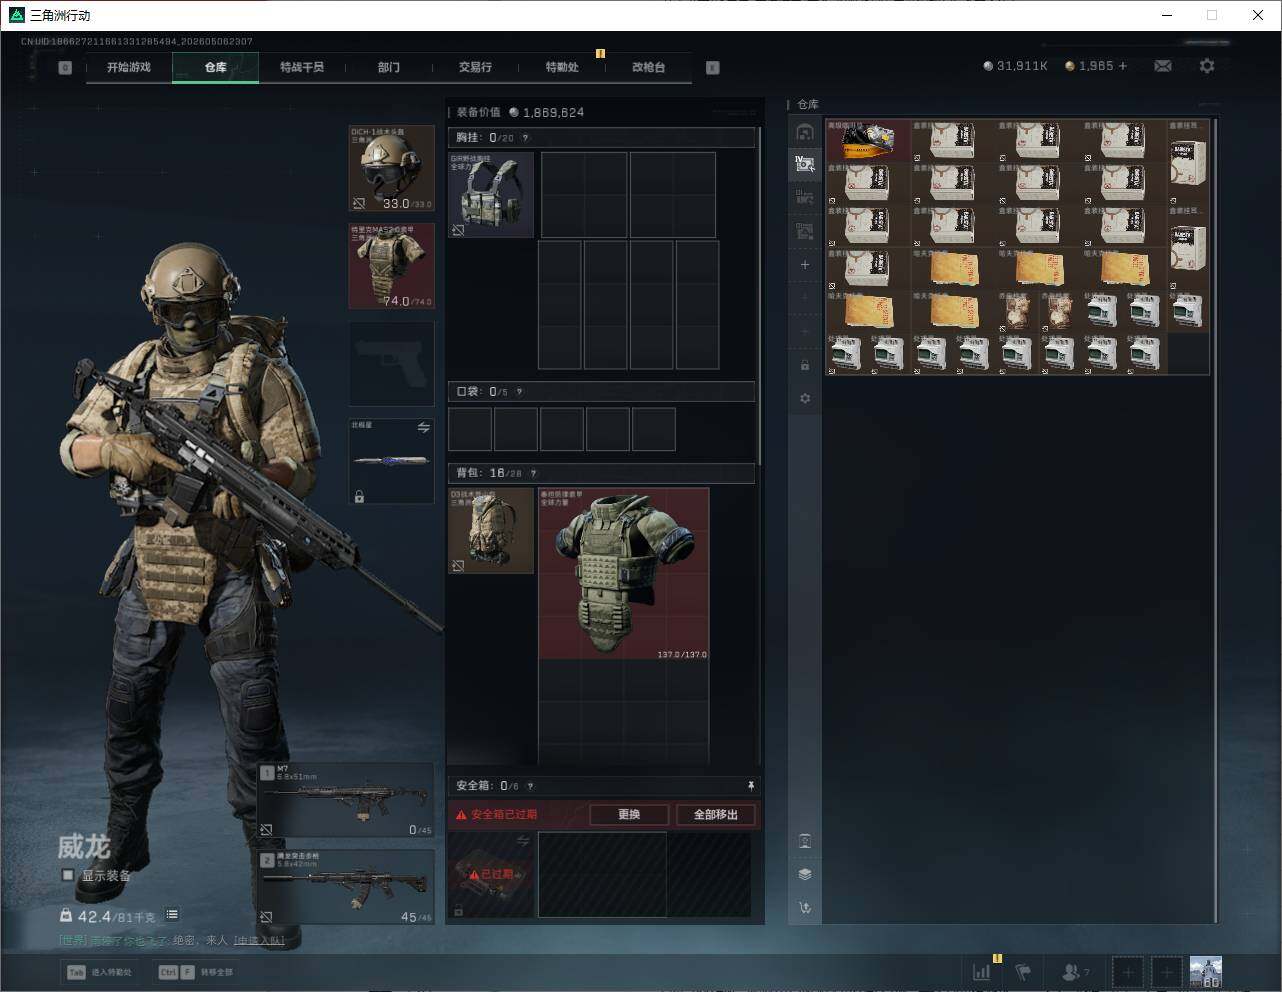Close the 三角洲行动 window
Screen dimensions: 1282x992
pyautogui.click(x=1258, y=15)
